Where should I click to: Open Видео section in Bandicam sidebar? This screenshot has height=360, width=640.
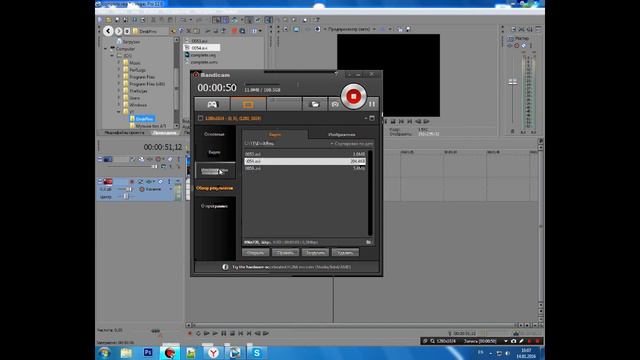point(214,152)
